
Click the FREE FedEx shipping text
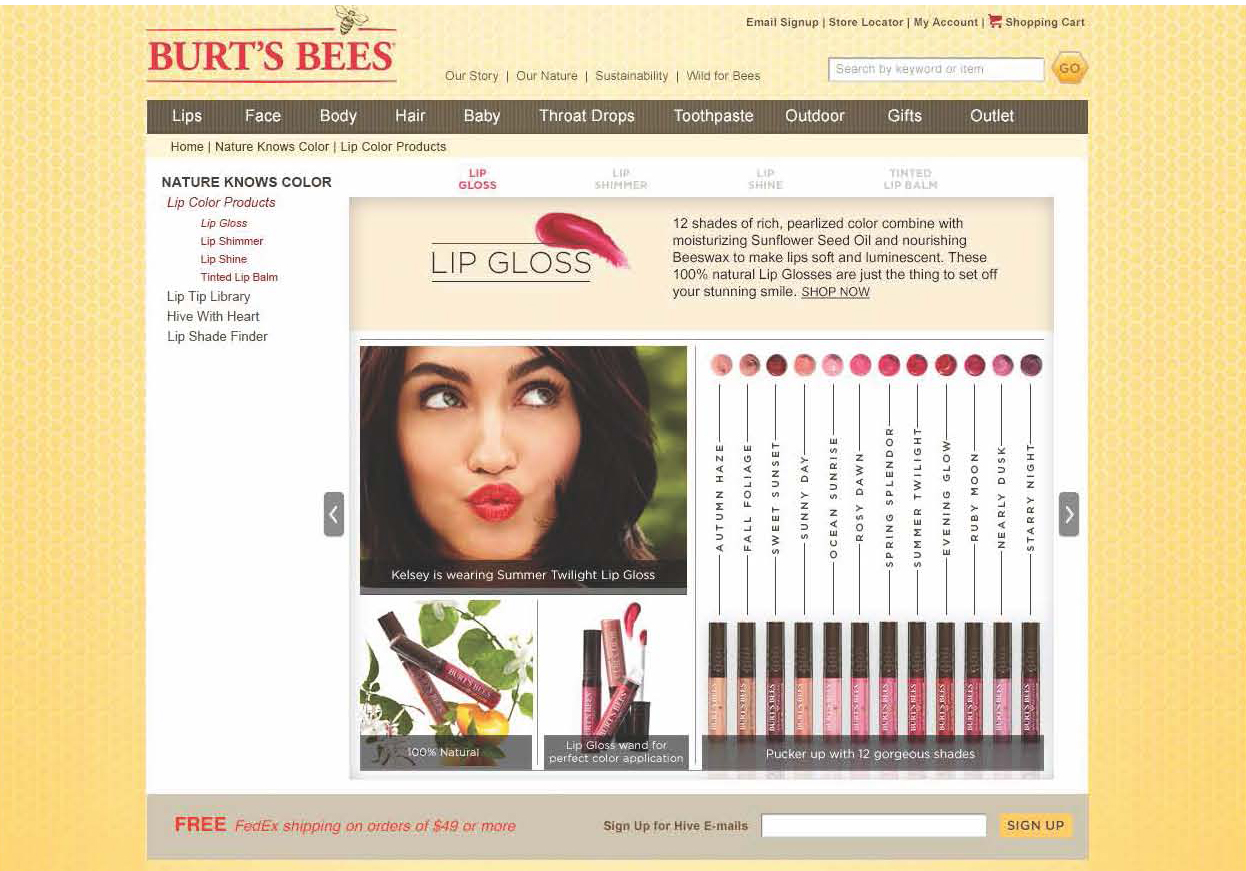(345, 826)
